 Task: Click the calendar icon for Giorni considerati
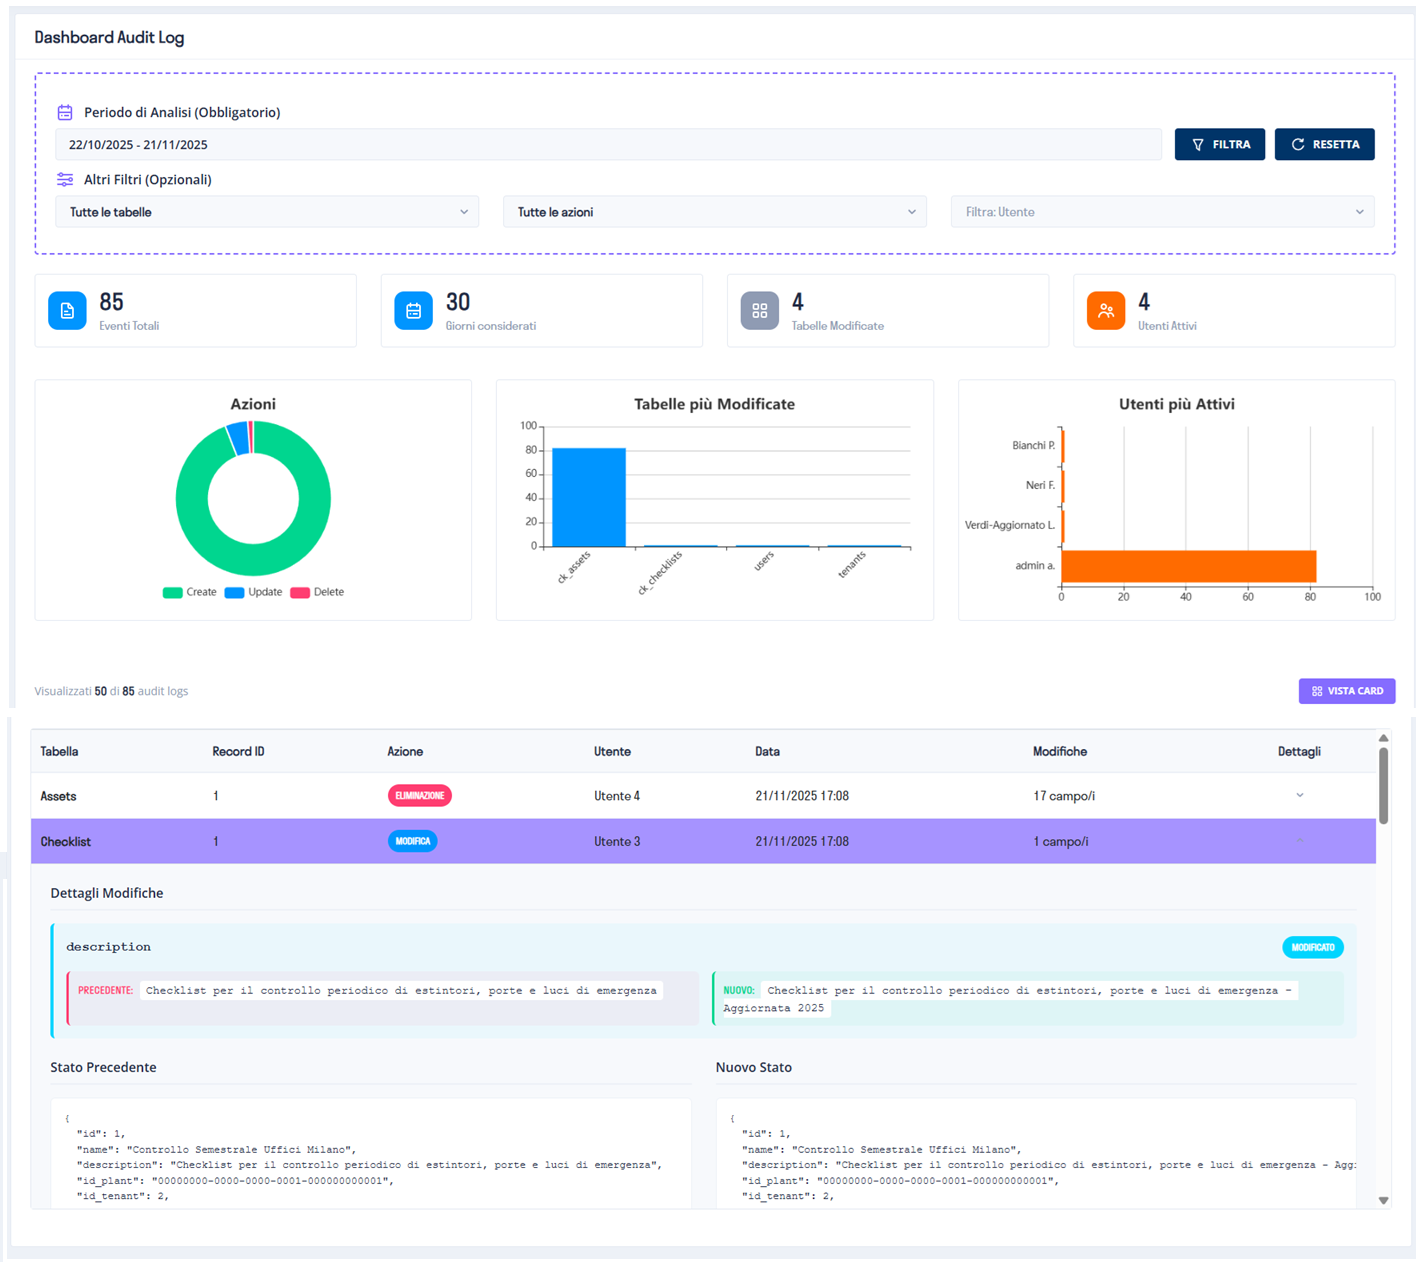point(413,311)
